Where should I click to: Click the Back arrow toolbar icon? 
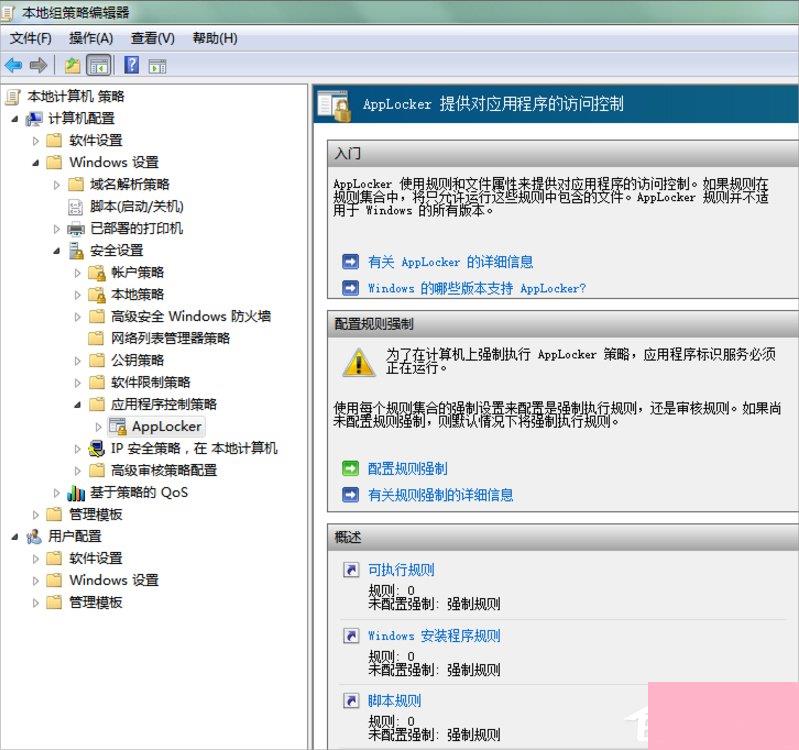pyautogui.click(x=14, y=65)
